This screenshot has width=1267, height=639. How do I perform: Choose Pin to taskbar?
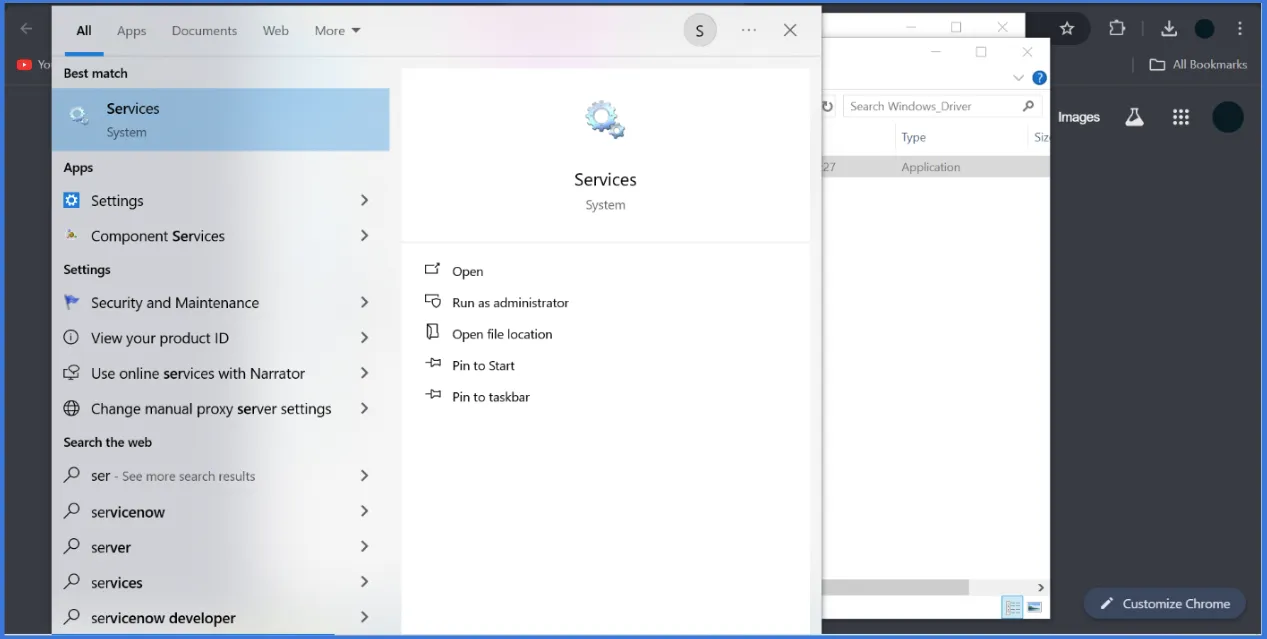coord(491,397)
